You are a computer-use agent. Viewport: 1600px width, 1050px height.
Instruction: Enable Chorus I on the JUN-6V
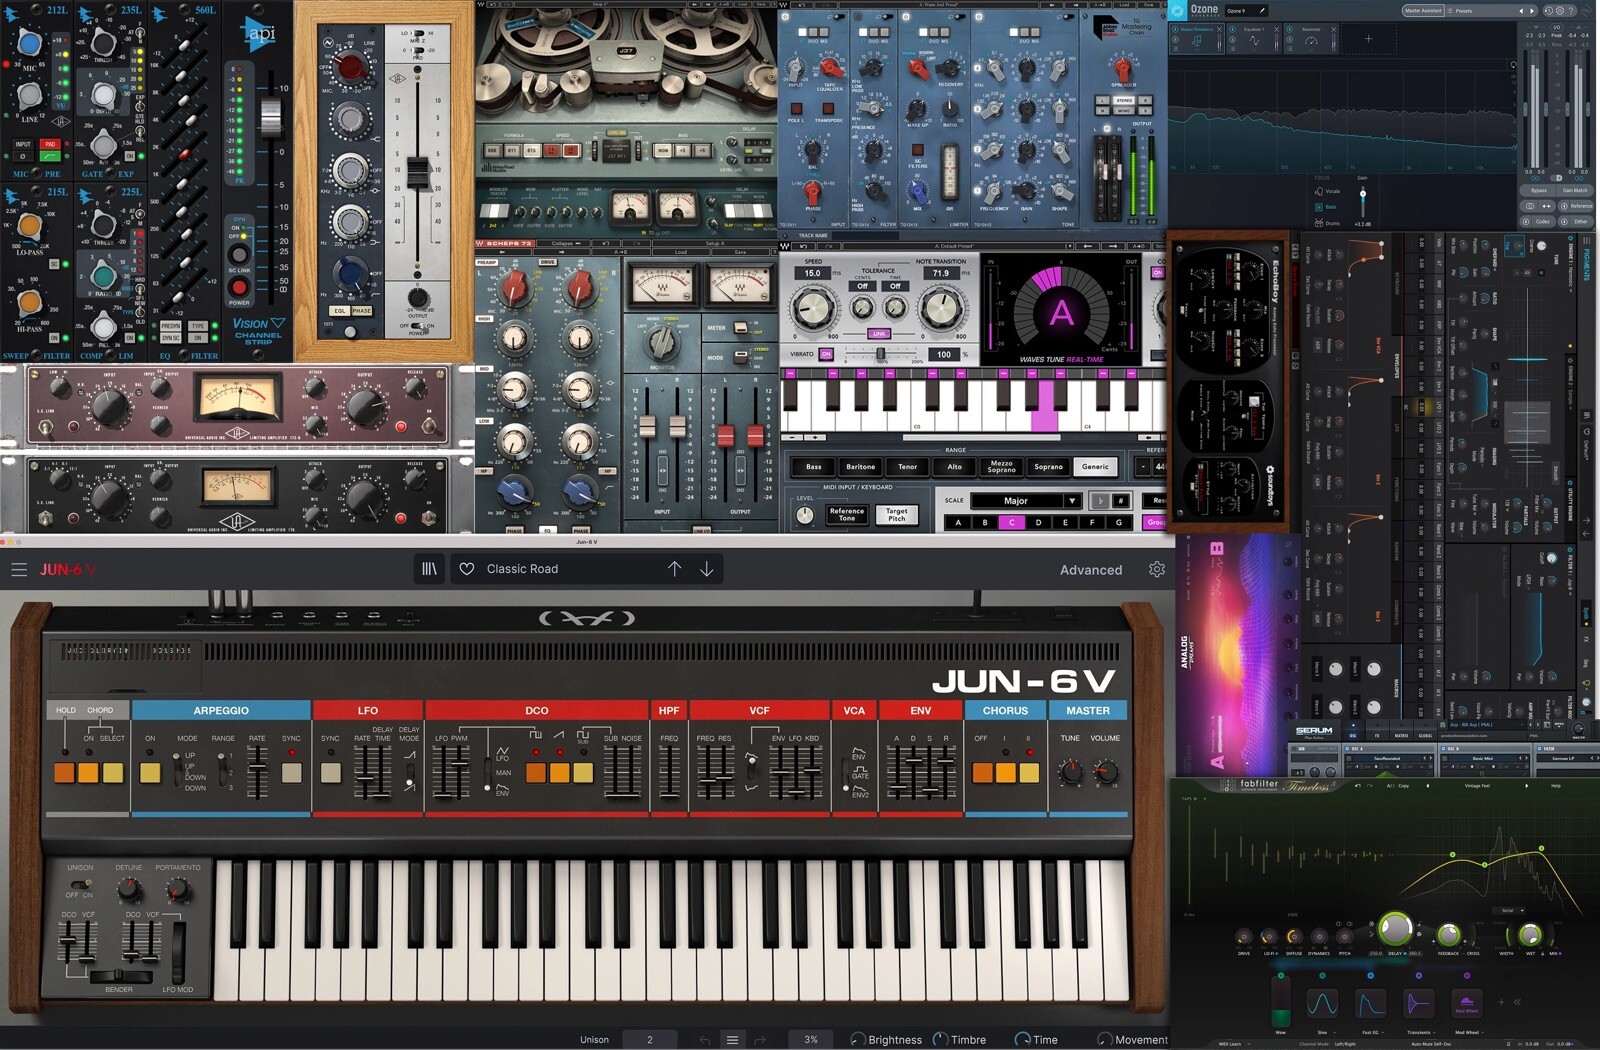click(1005, 772)
